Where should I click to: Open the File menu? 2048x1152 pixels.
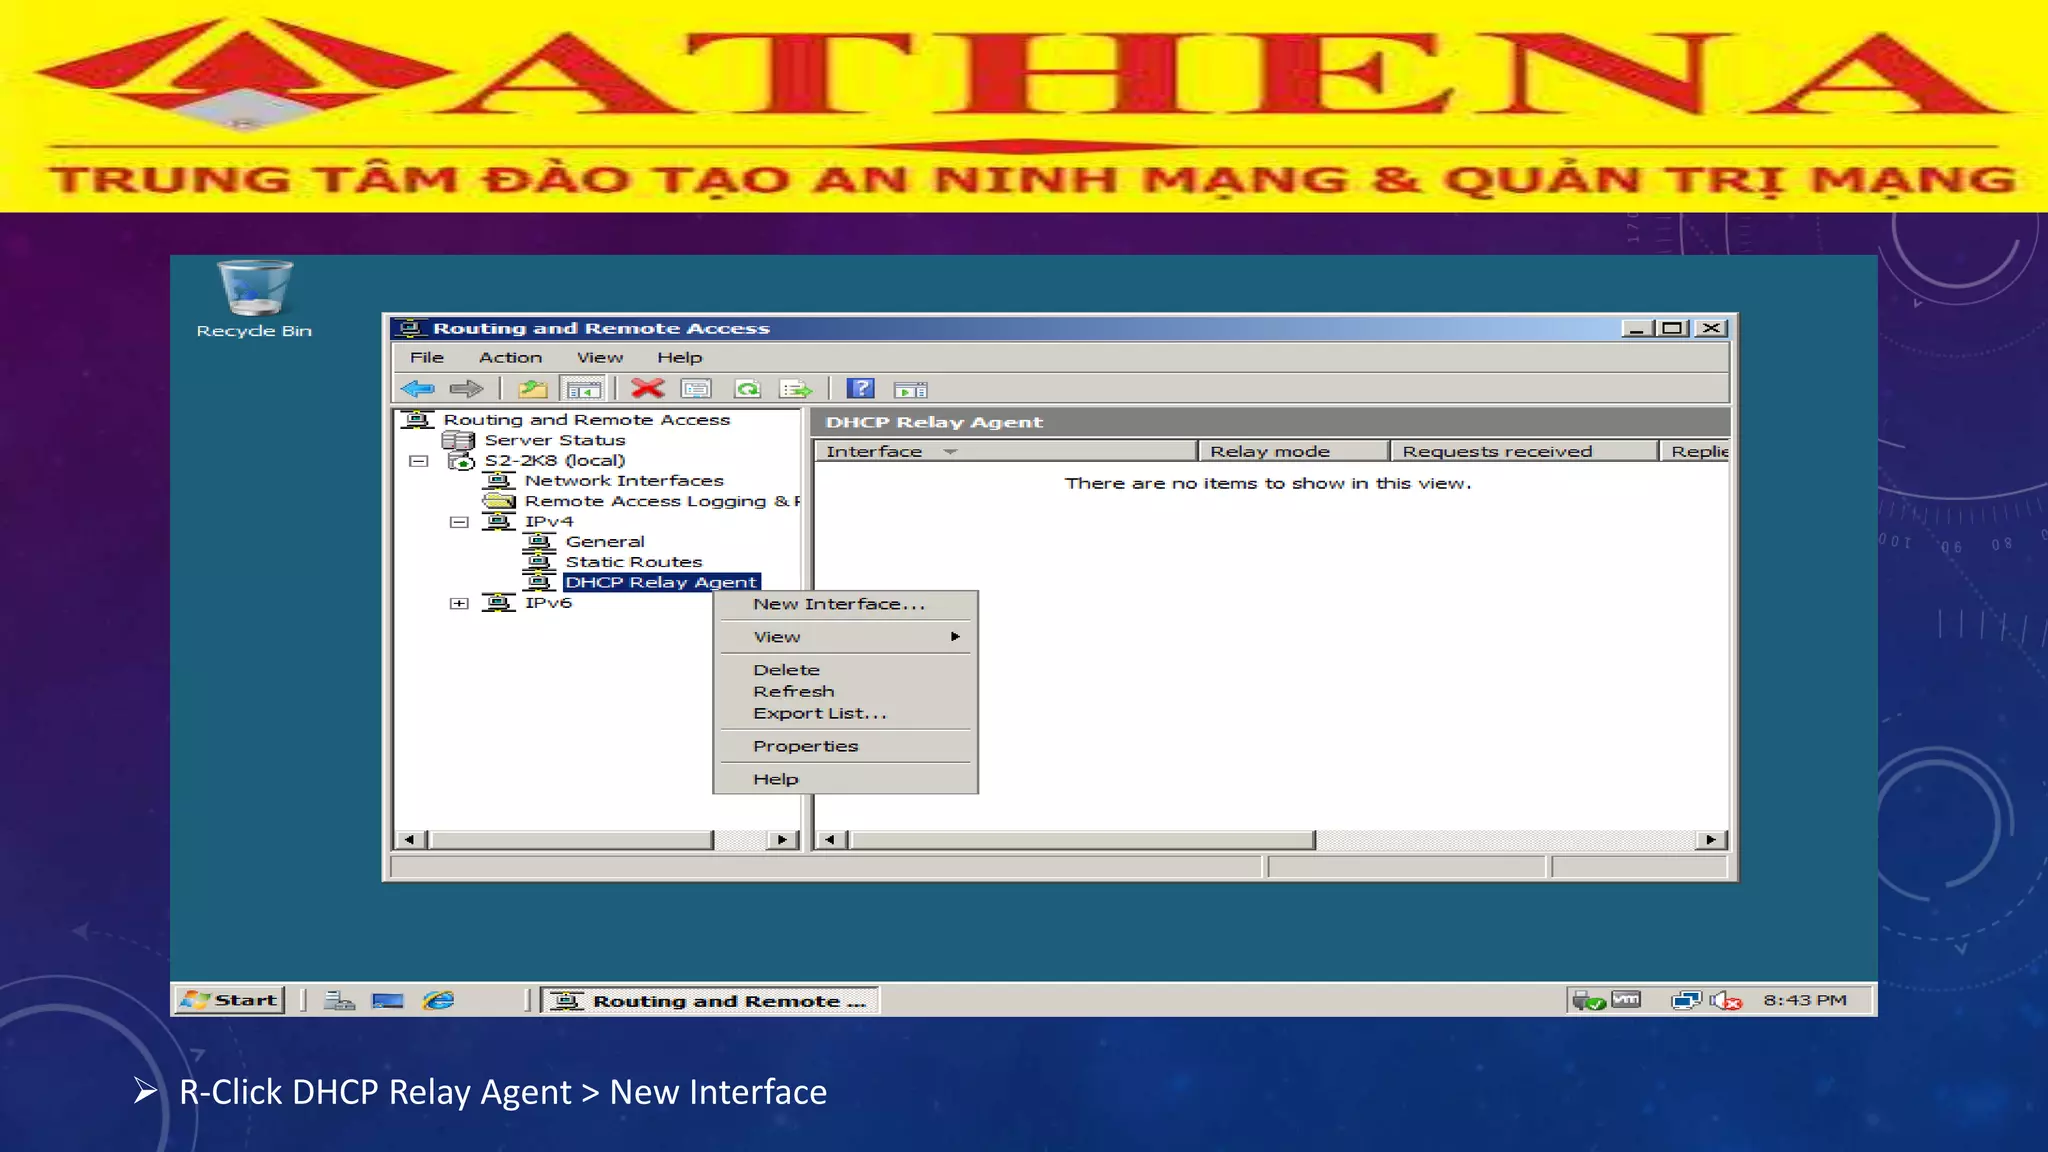(x=427, y=357)
